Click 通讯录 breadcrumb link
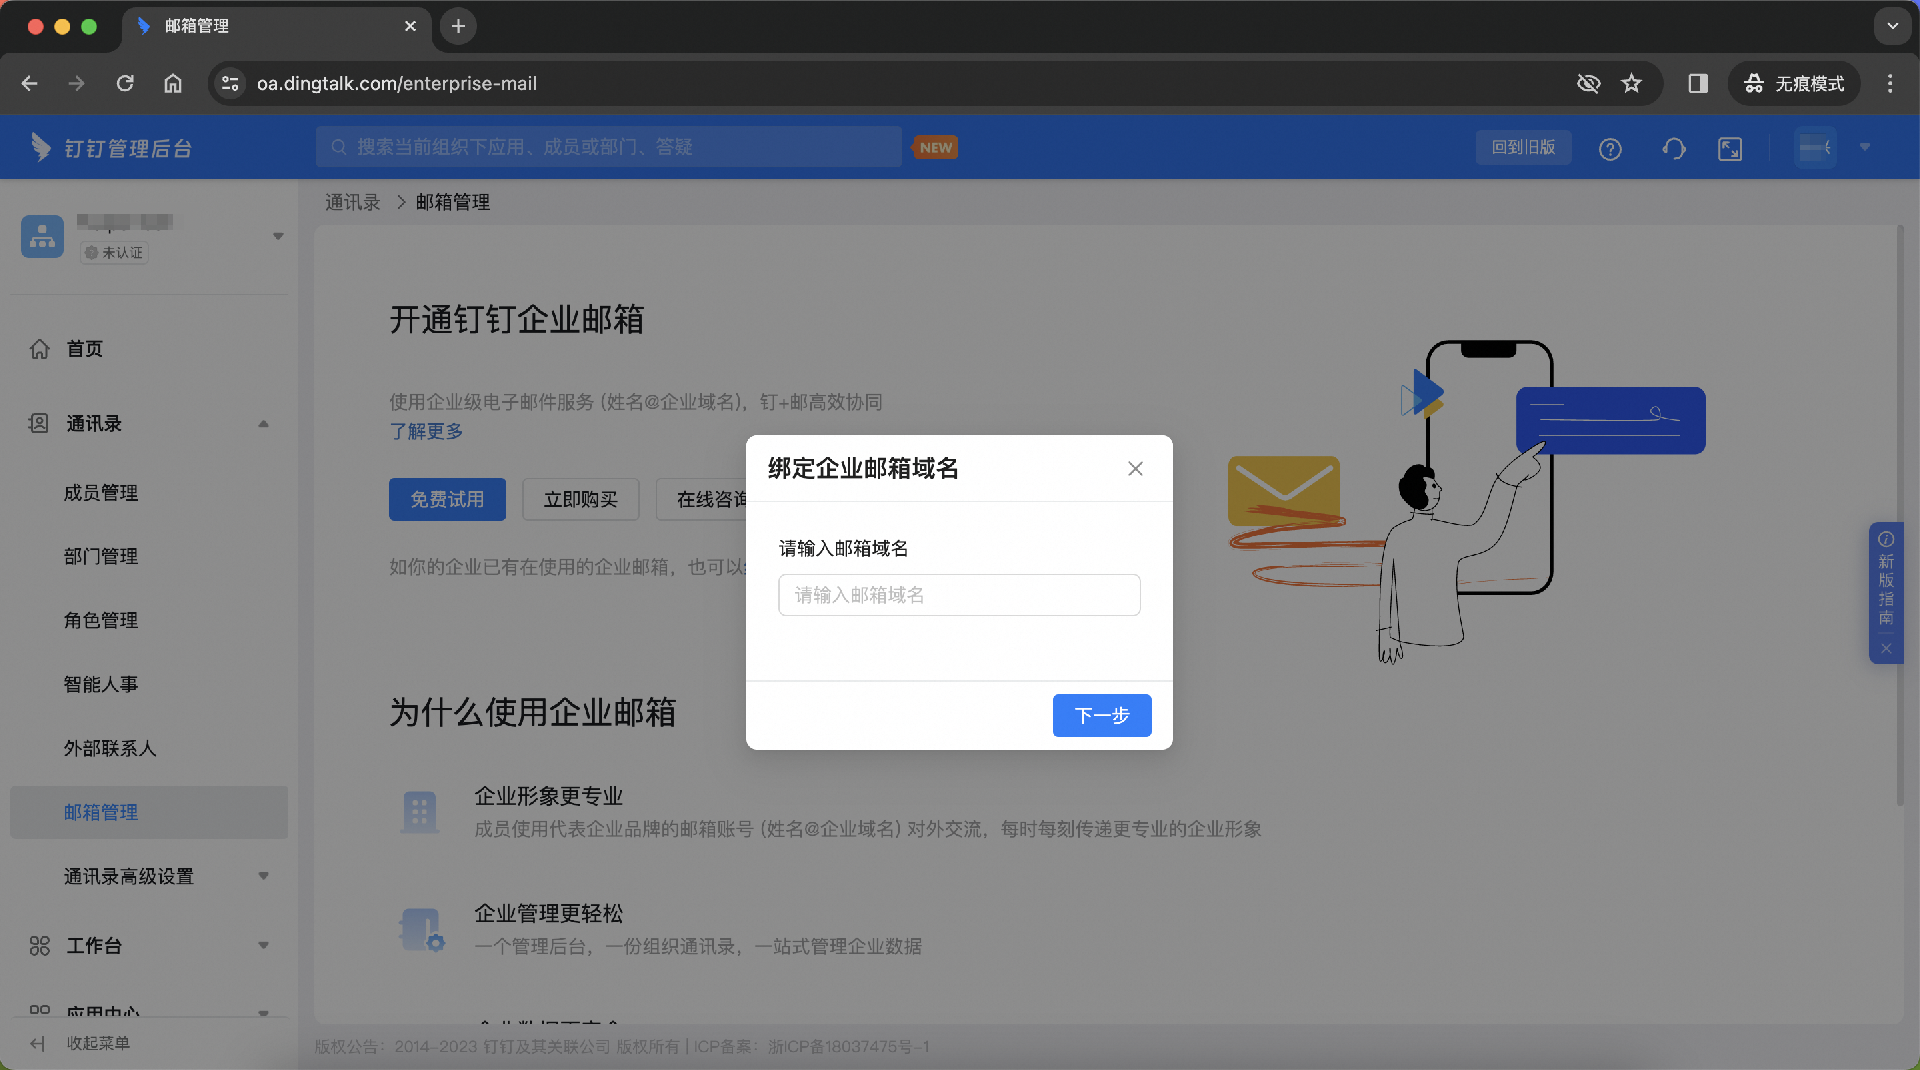 pos(352,202)
